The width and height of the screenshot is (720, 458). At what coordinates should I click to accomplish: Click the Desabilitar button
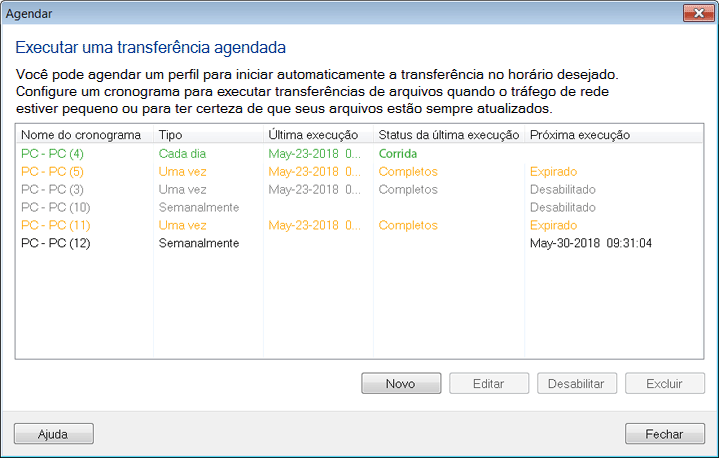[x=577, y=384]
